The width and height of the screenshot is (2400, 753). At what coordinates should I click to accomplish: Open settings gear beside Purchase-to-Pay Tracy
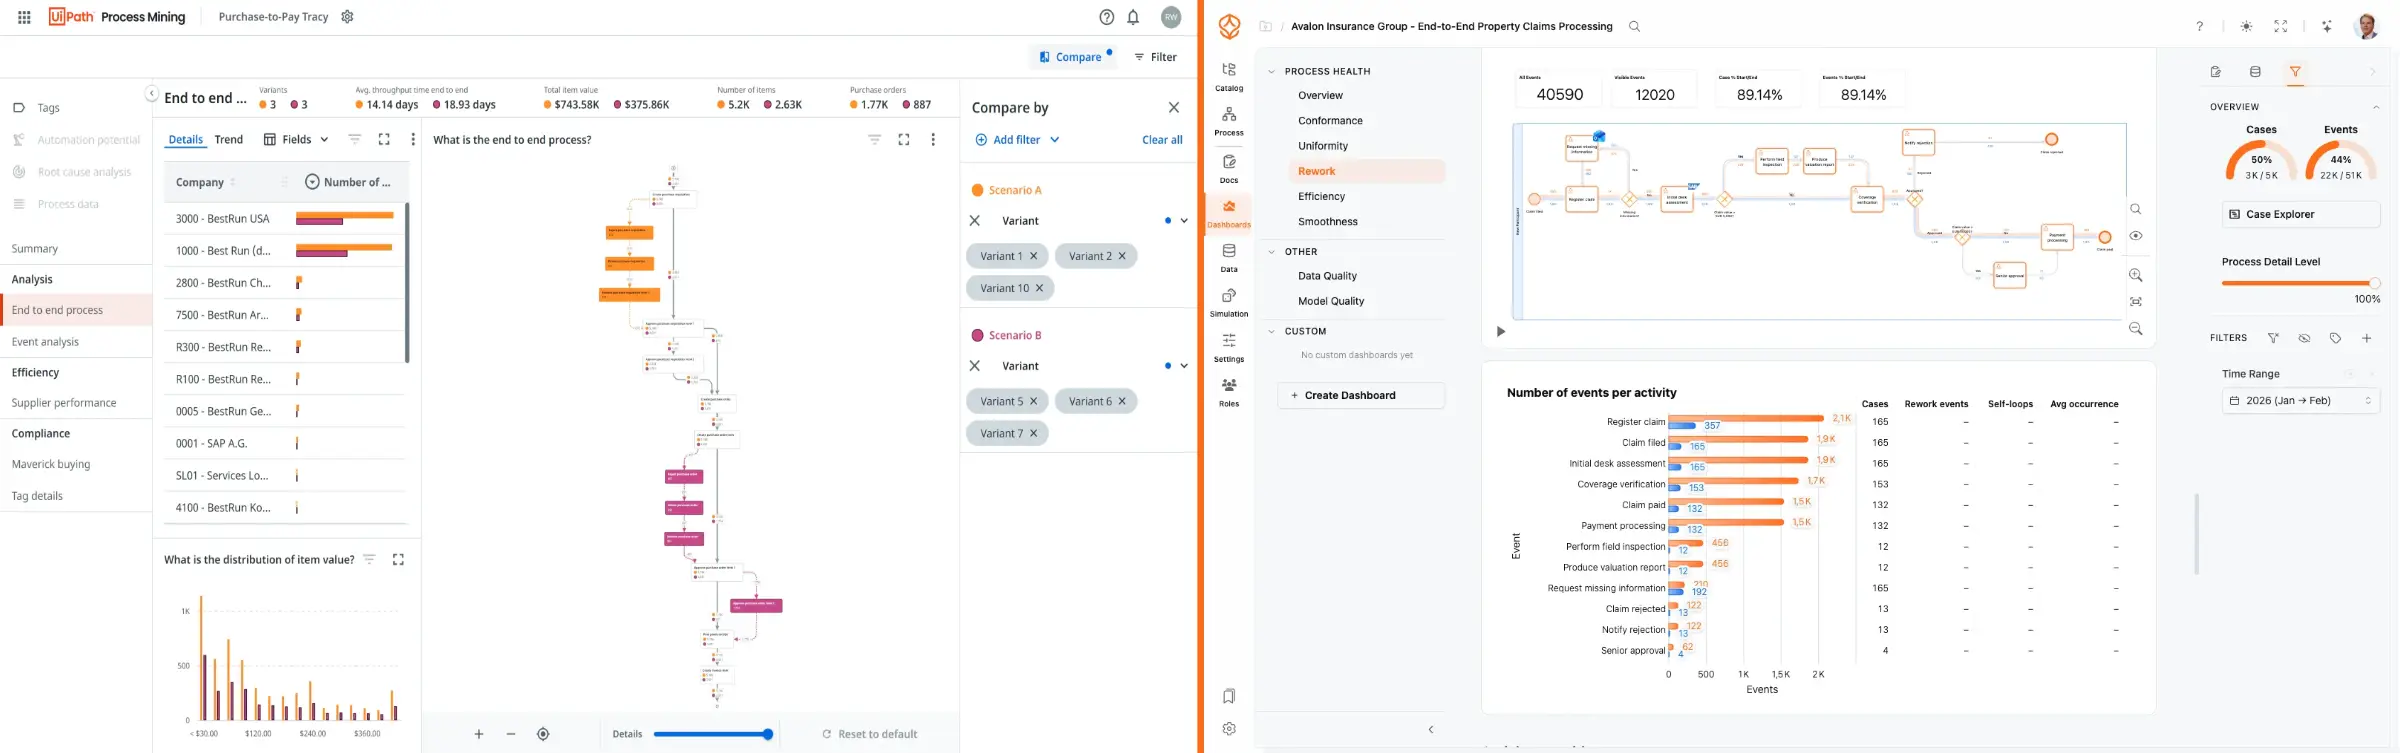click(x=347, y=17)
